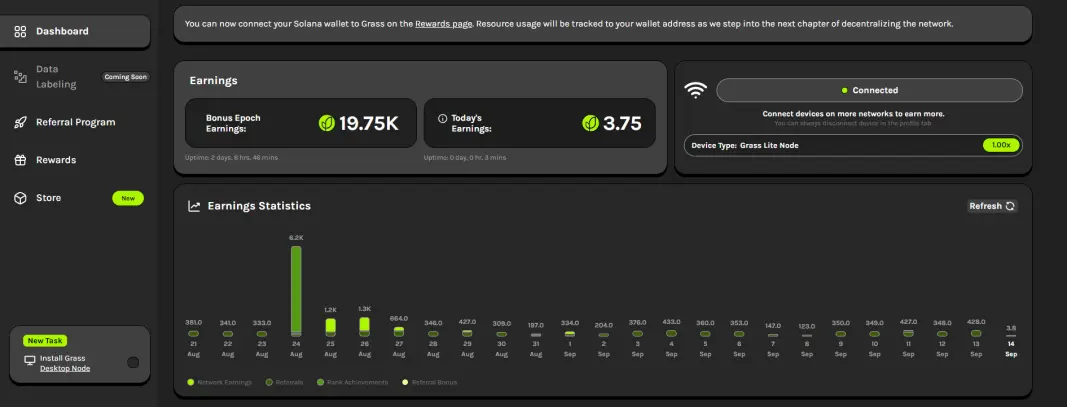Click the New Task badge
This screenshot has width=1067, height=407.
[x=45, y=341]
